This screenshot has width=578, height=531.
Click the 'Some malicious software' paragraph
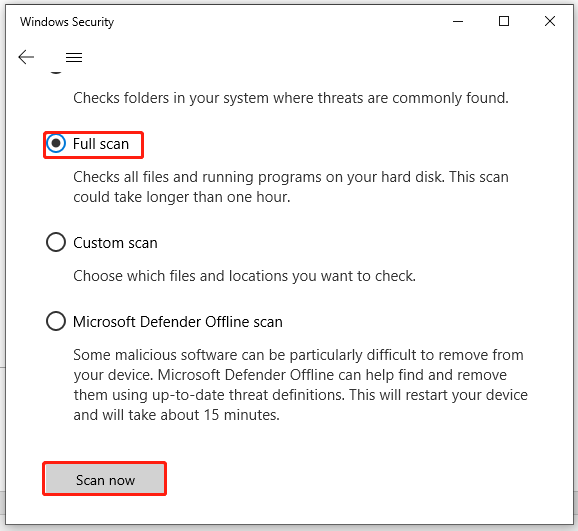click(x=300, y=385)
